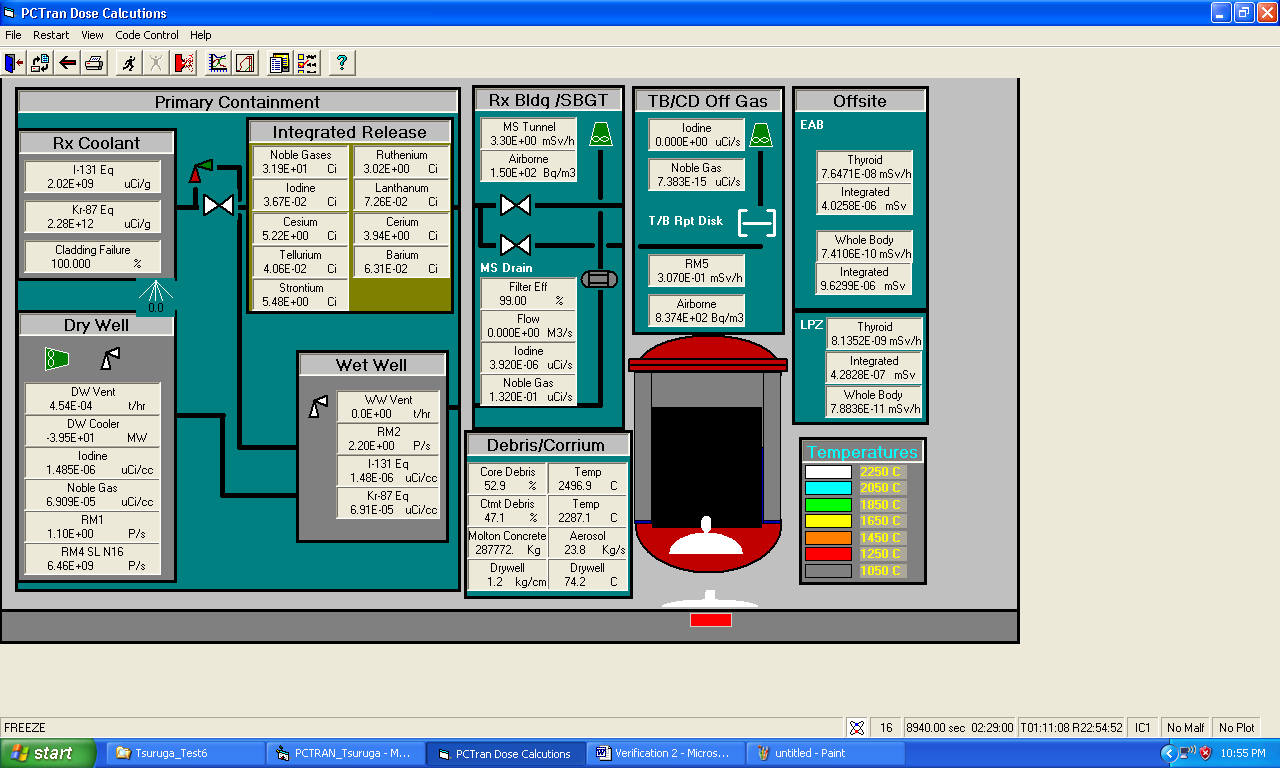
Task: Click the white 2250 C temperature swatch
Action: pyautogui.click(x=828, y=472)
